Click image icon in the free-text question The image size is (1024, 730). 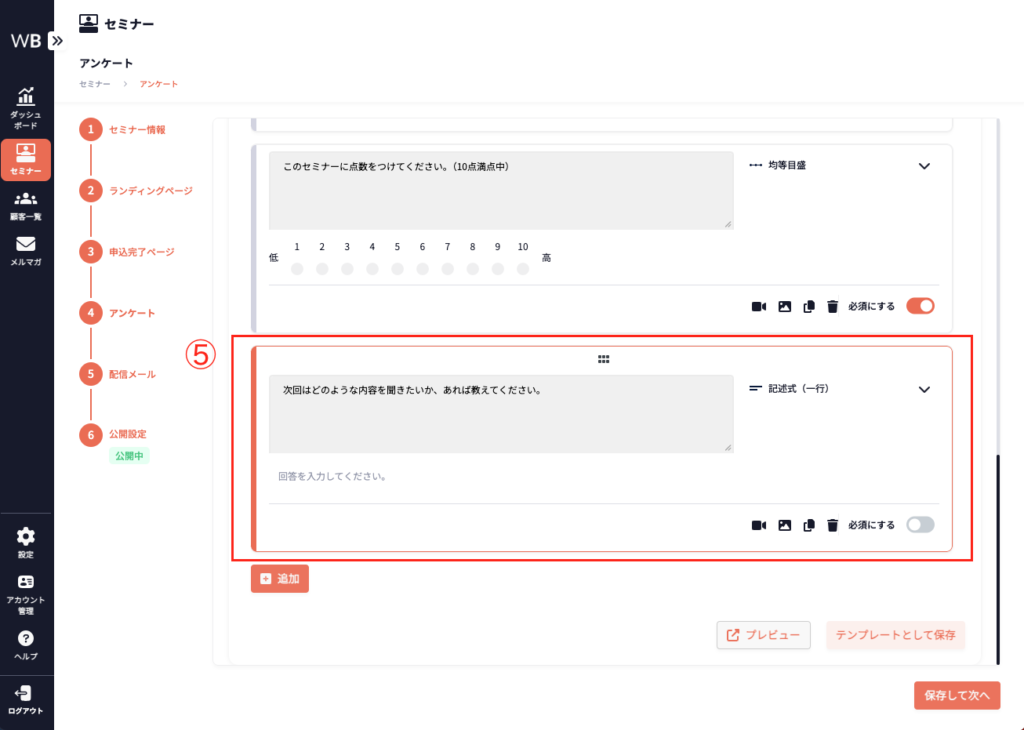pos(784,525)
